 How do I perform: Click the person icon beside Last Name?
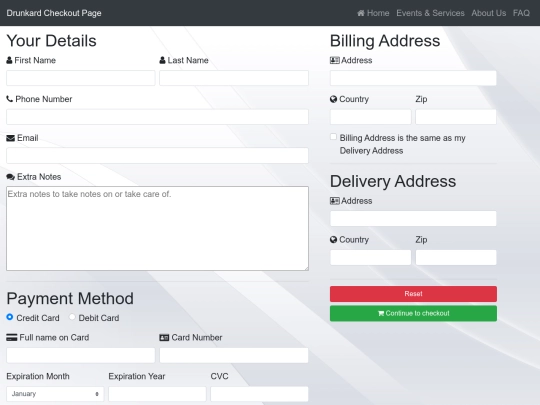coord(163,60)
